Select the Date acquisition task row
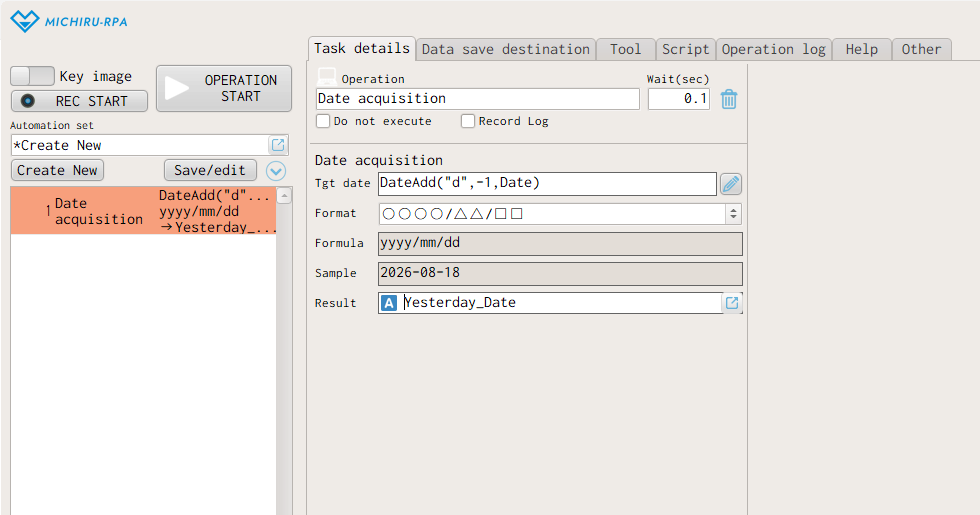980x515 pixels. 143,211
